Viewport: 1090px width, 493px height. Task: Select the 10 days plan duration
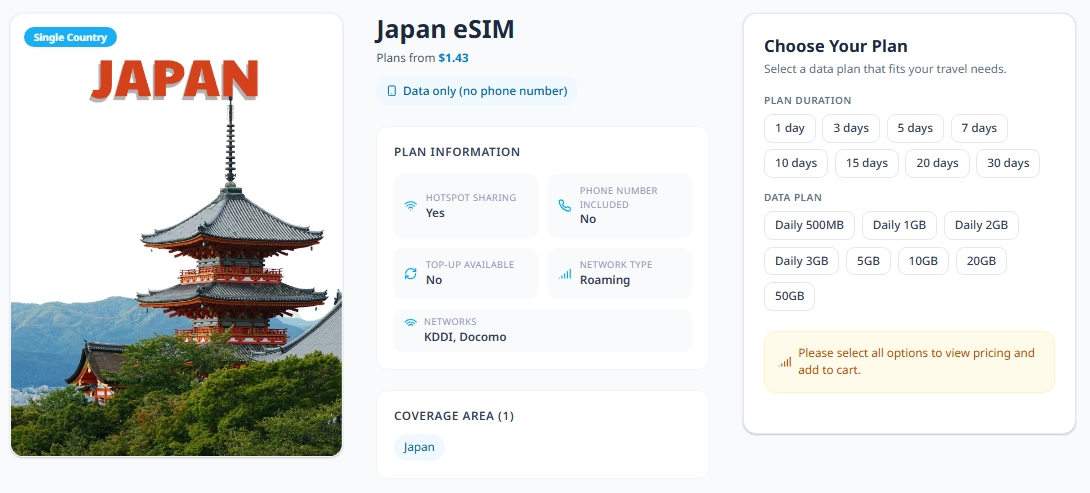796,163
